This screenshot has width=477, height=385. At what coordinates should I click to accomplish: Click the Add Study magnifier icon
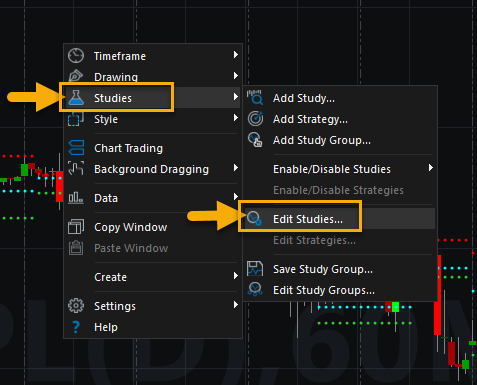[255, 97]
